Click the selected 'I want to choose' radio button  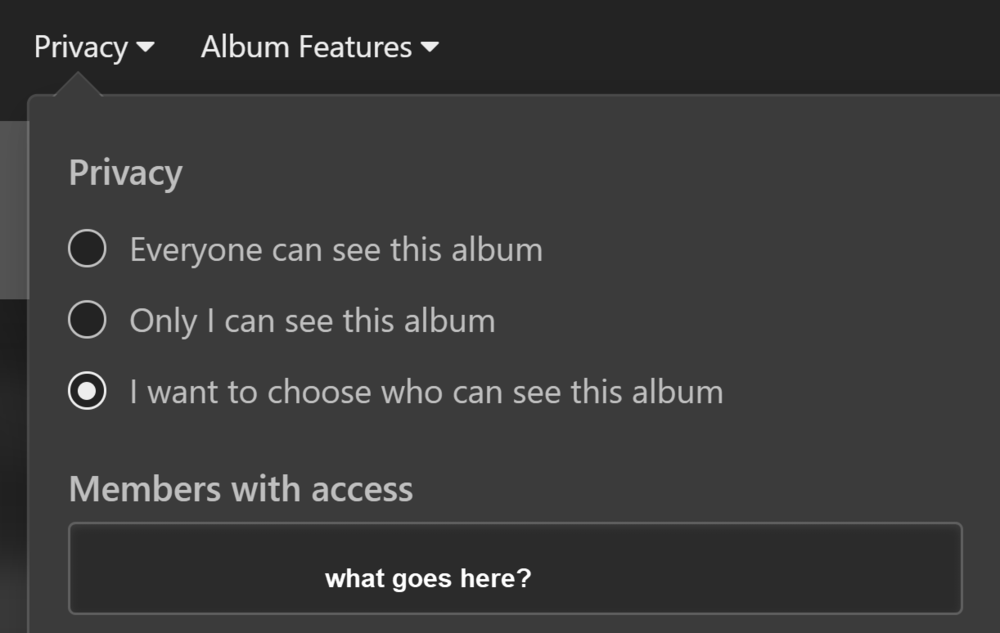click(87, 392)
